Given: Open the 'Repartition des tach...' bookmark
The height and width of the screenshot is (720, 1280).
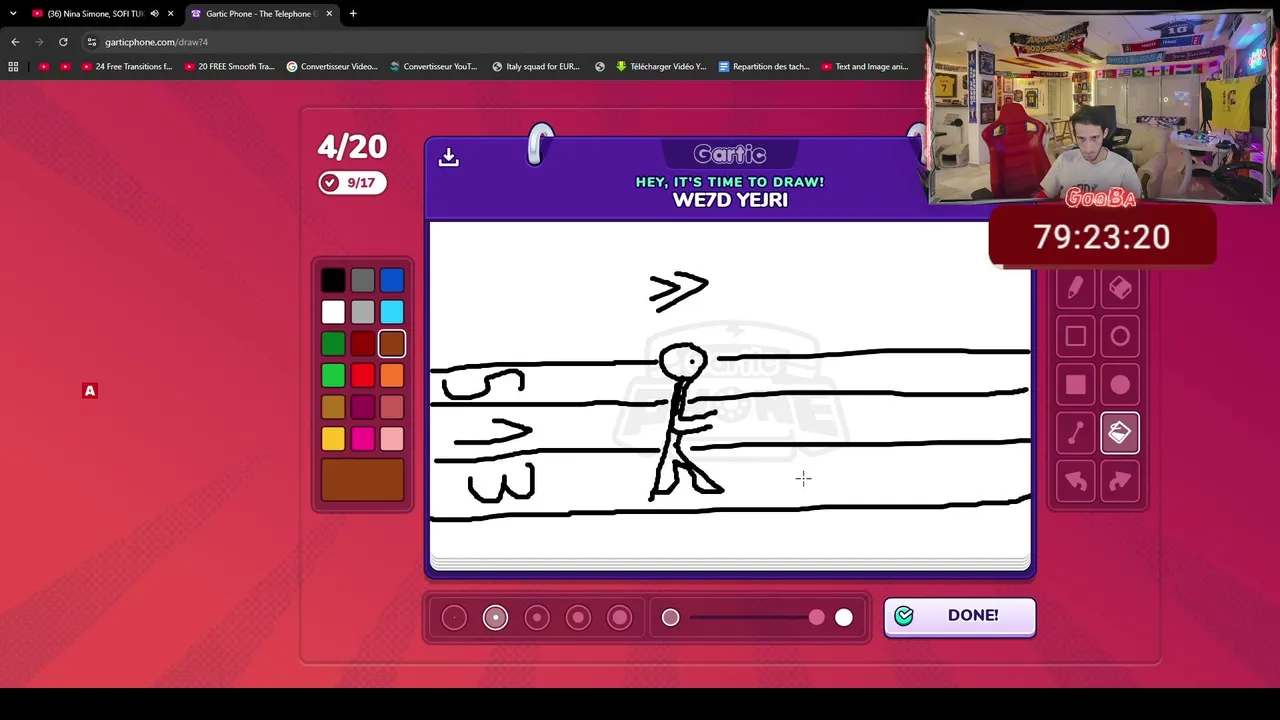Looking at the screenshot, I should pos(764,67).
